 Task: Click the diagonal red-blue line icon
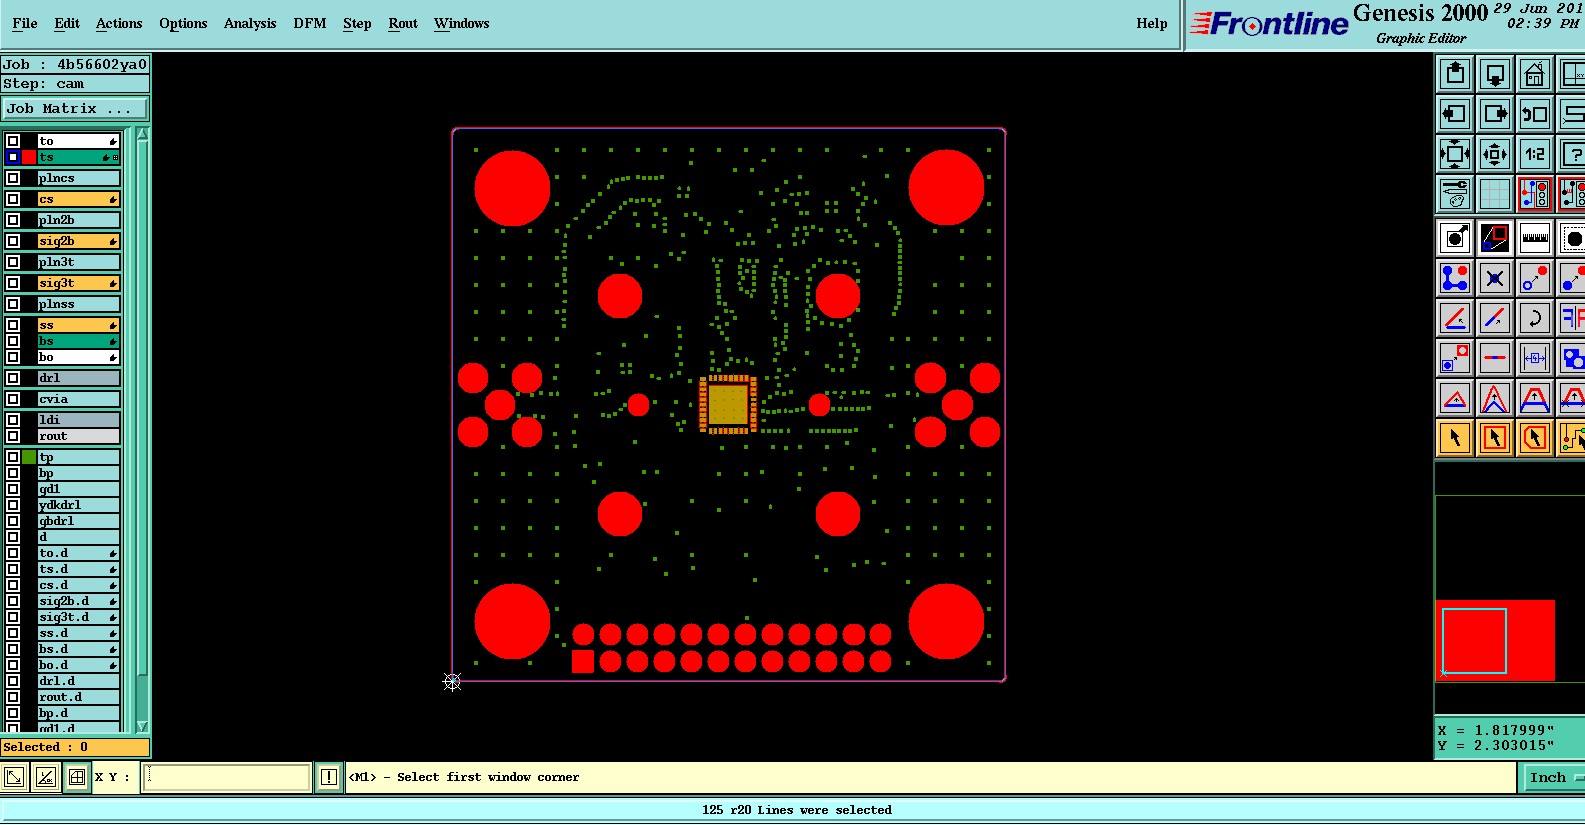(1495, 318)
